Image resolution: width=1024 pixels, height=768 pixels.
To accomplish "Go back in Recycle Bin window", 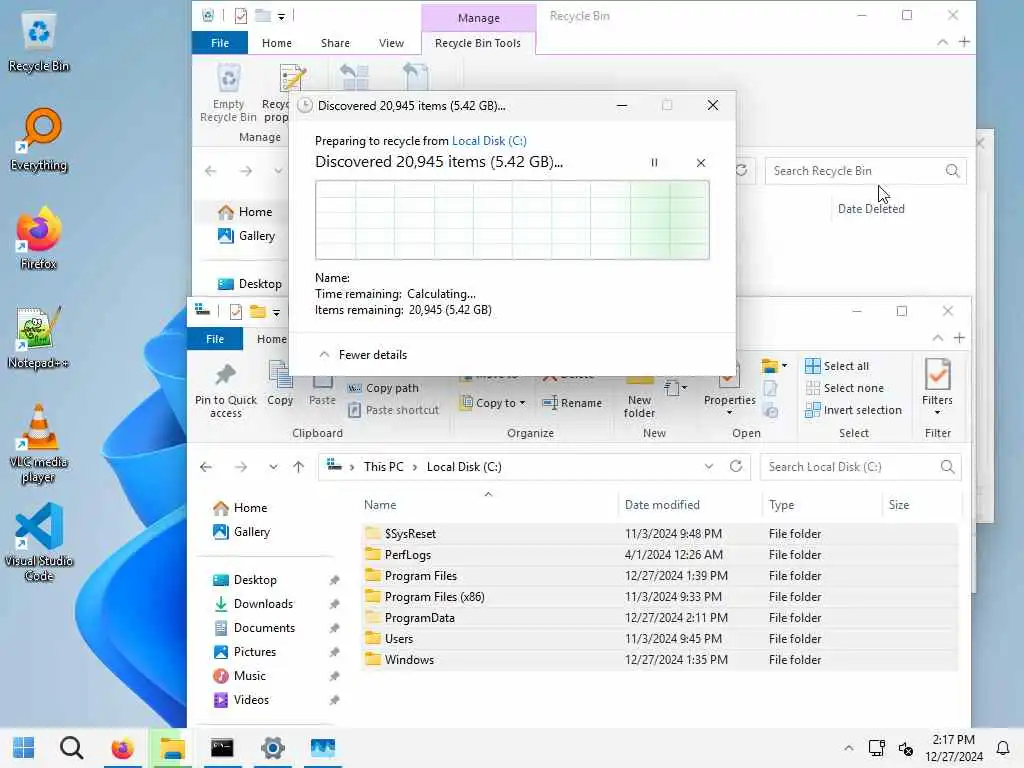I will coord(210,171).
